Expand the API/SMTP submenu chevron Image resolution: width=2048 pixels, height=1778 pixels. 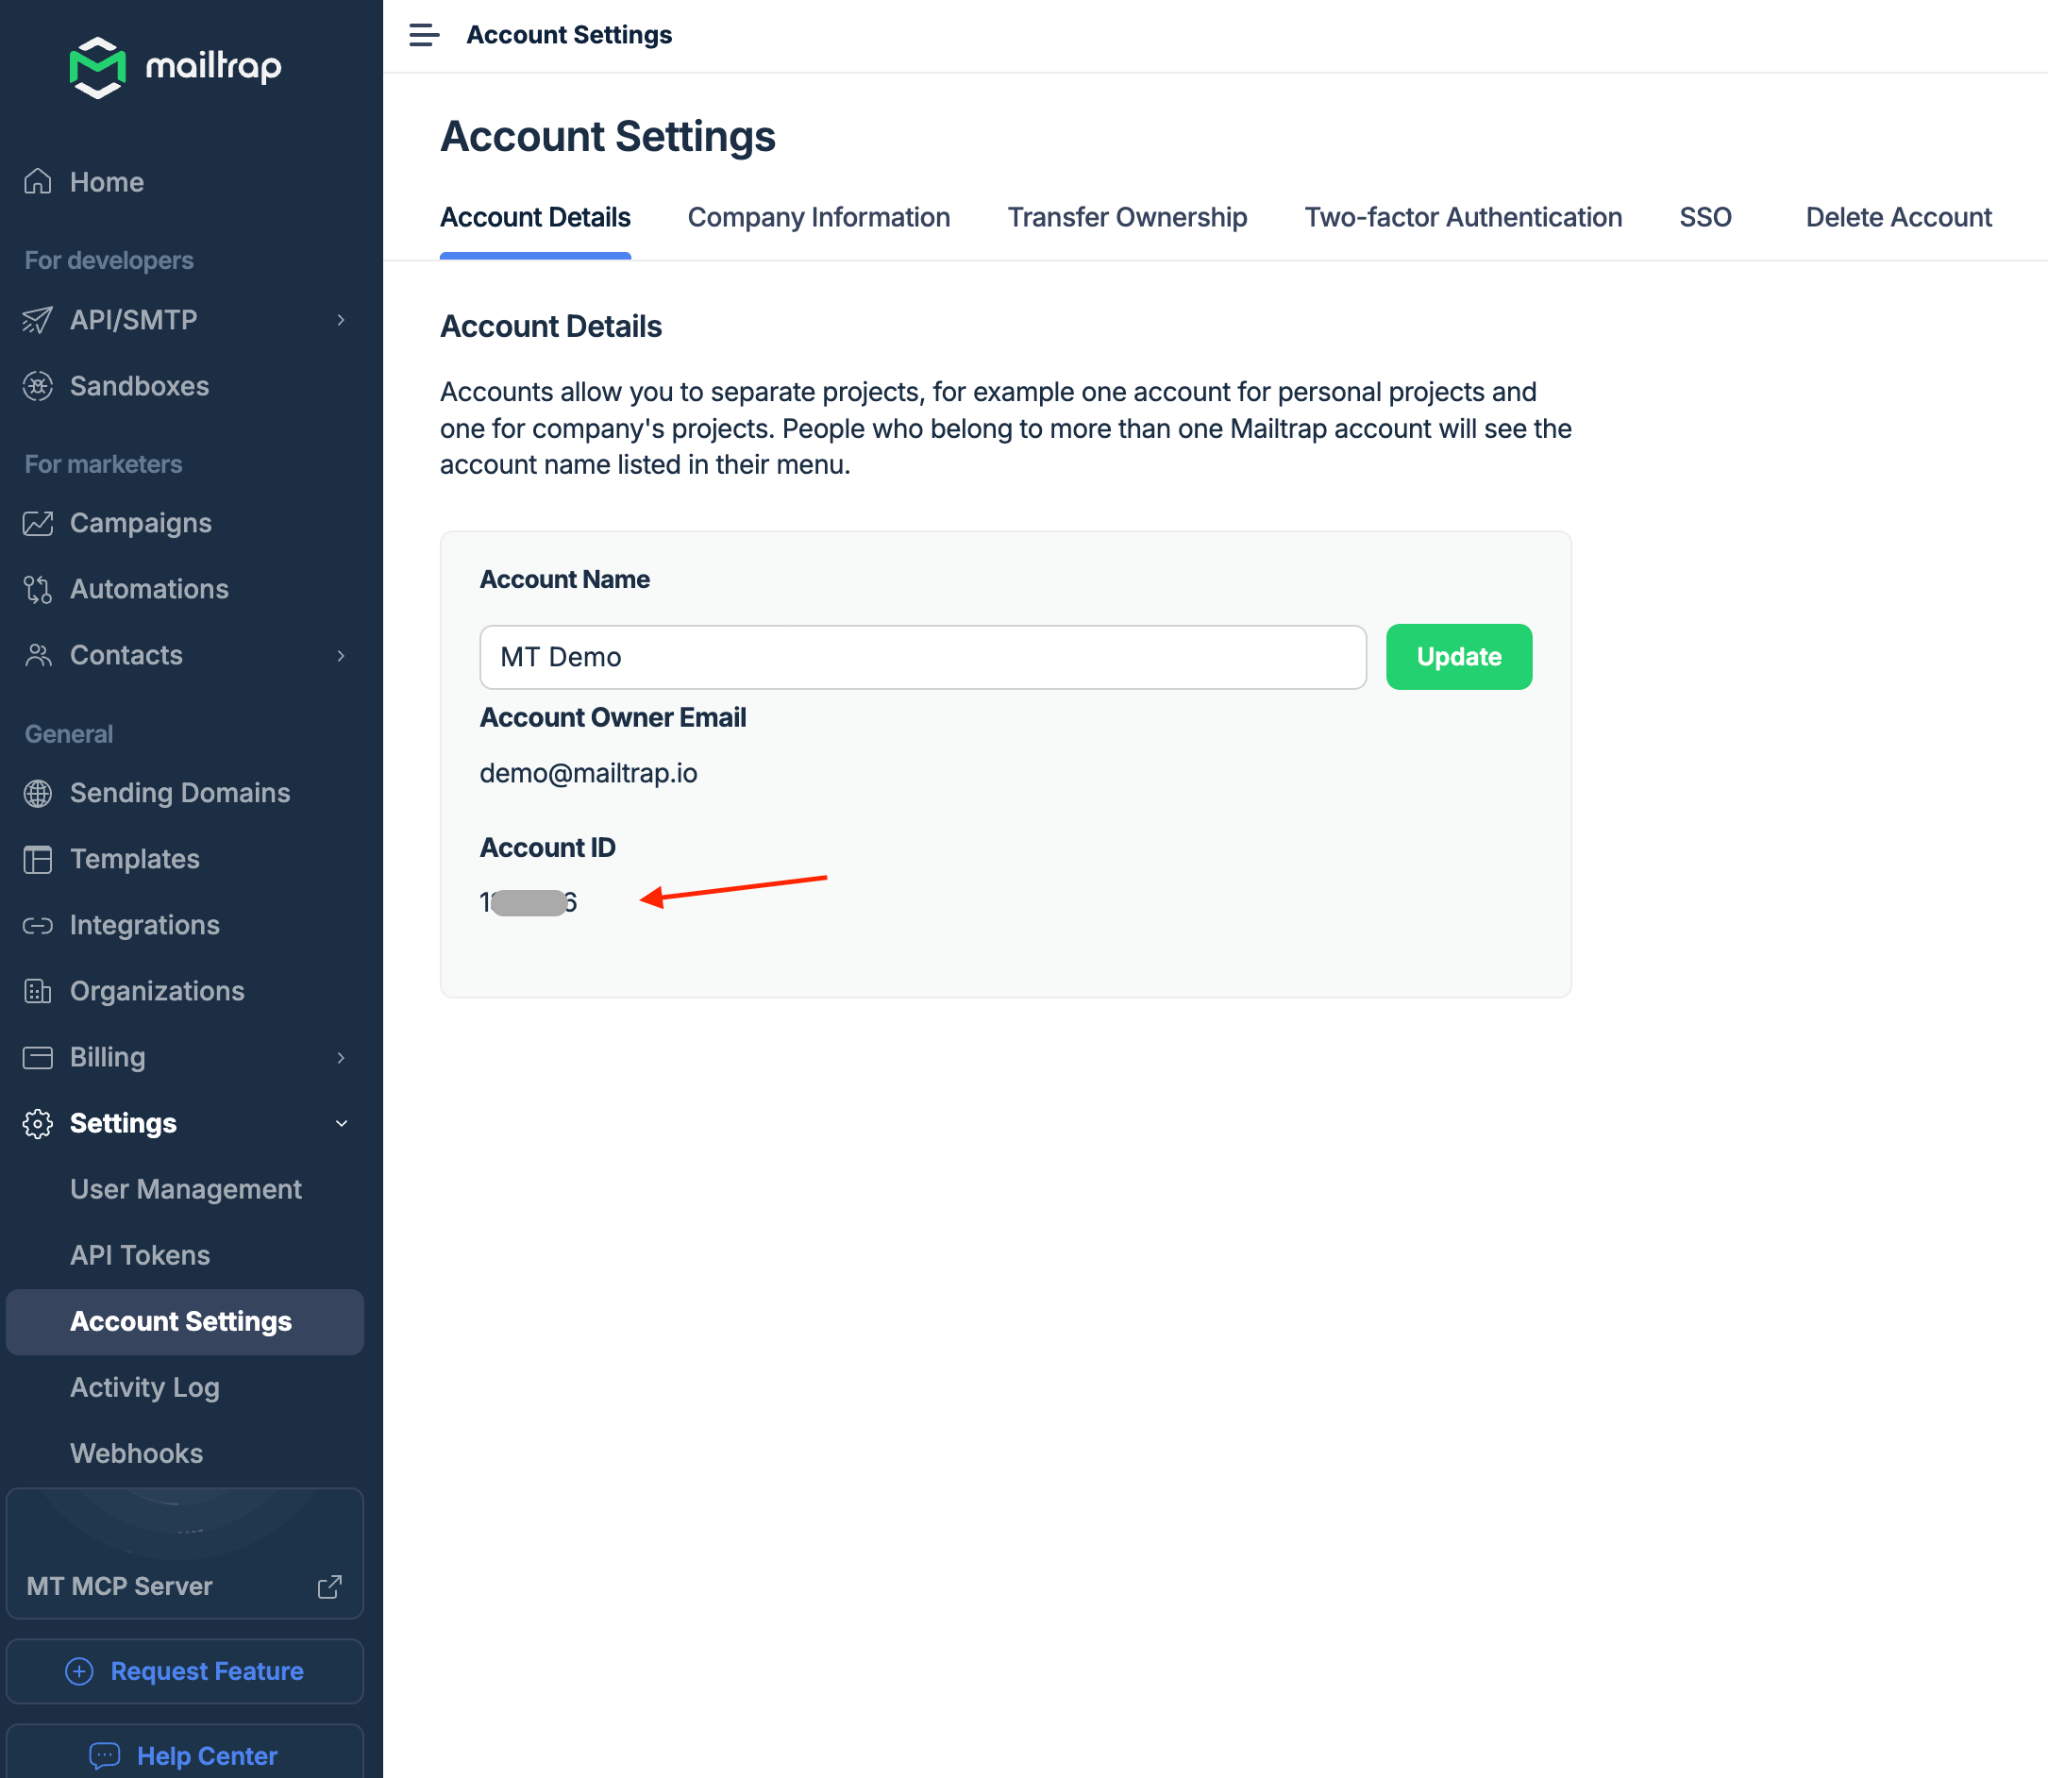point(341,320)
